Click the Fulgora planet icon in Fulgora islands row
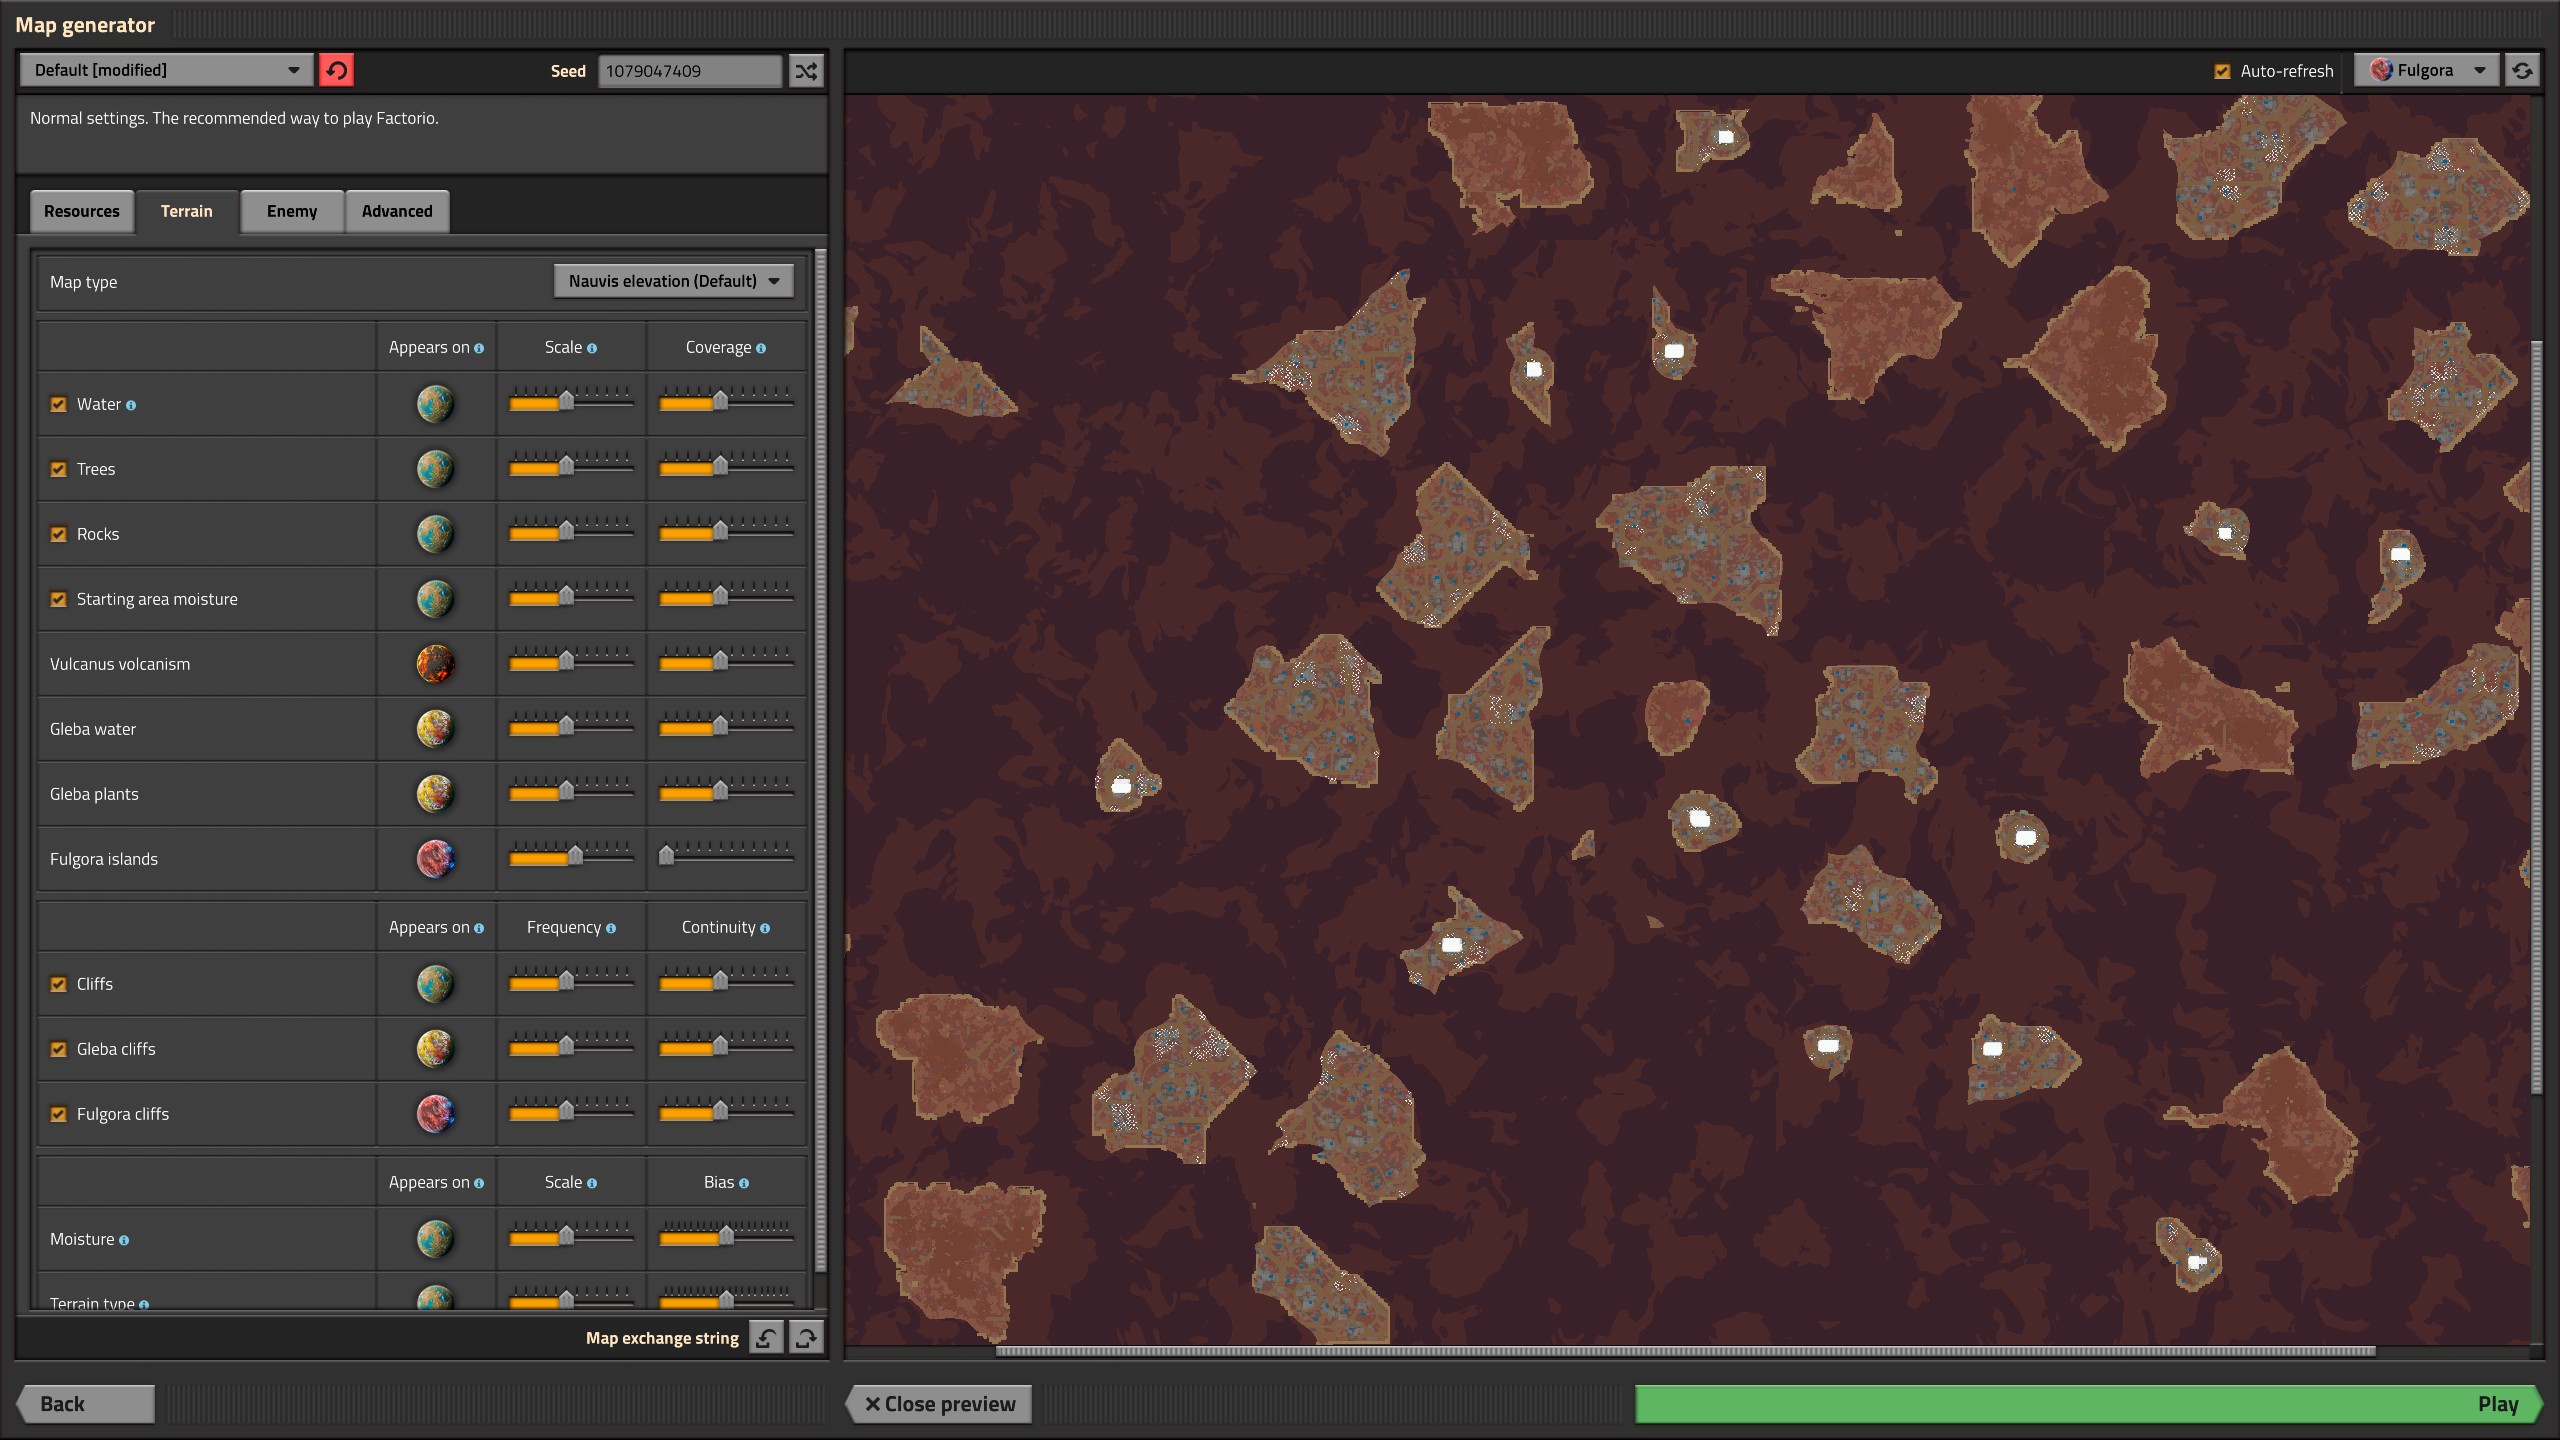 click(x=435, y=859)
